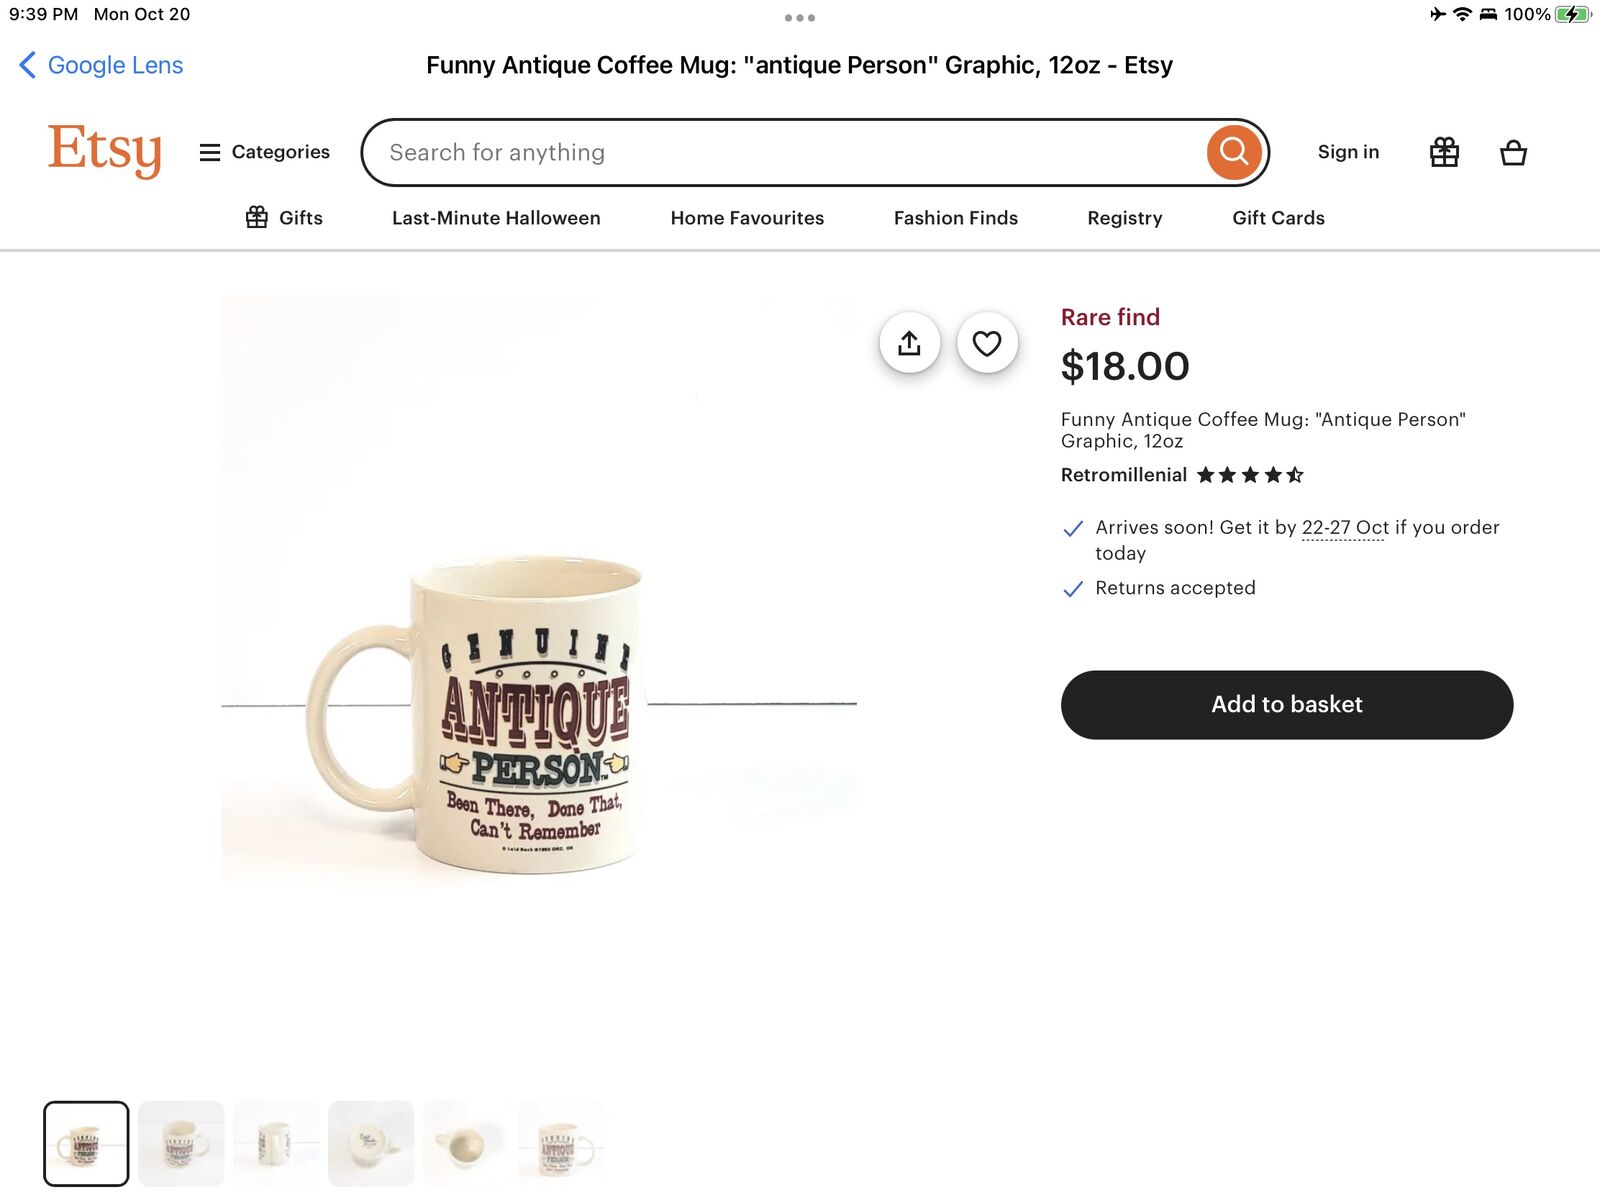Toggle the heart favourite button
The height and width of the screenshot is (1200, 1600).
(x=987, y=343)
